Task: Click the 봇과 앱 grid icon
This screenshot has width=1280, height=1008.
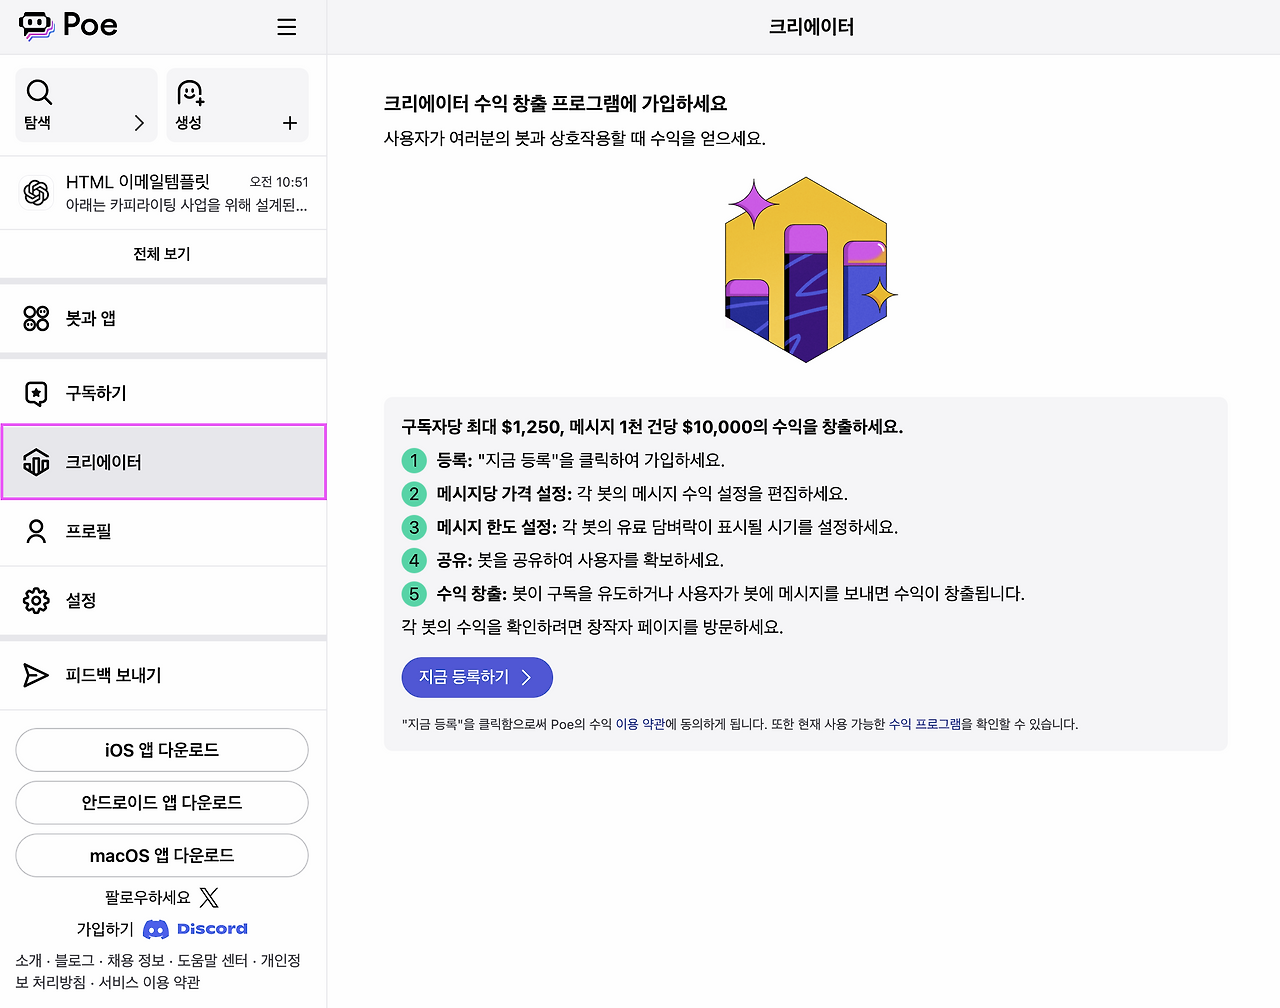Action: [x=36, y=318]
